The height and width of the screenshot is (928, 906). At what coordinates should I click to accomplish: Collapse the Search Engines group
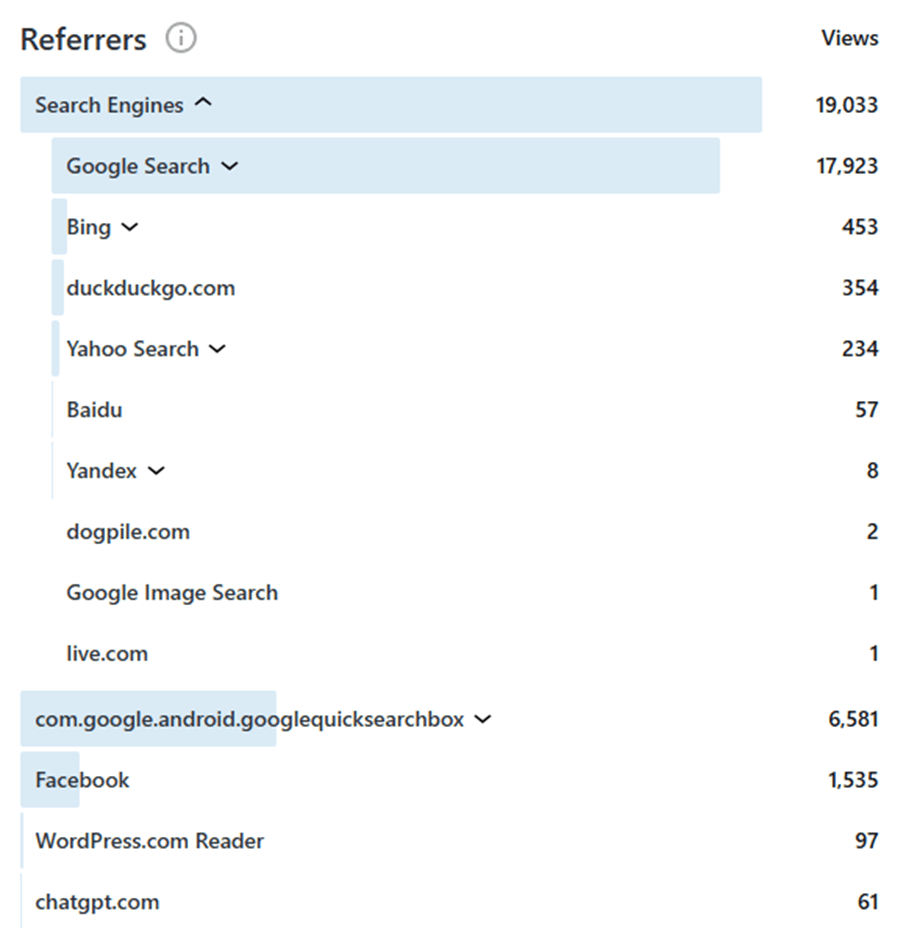[x=203, y=104]
